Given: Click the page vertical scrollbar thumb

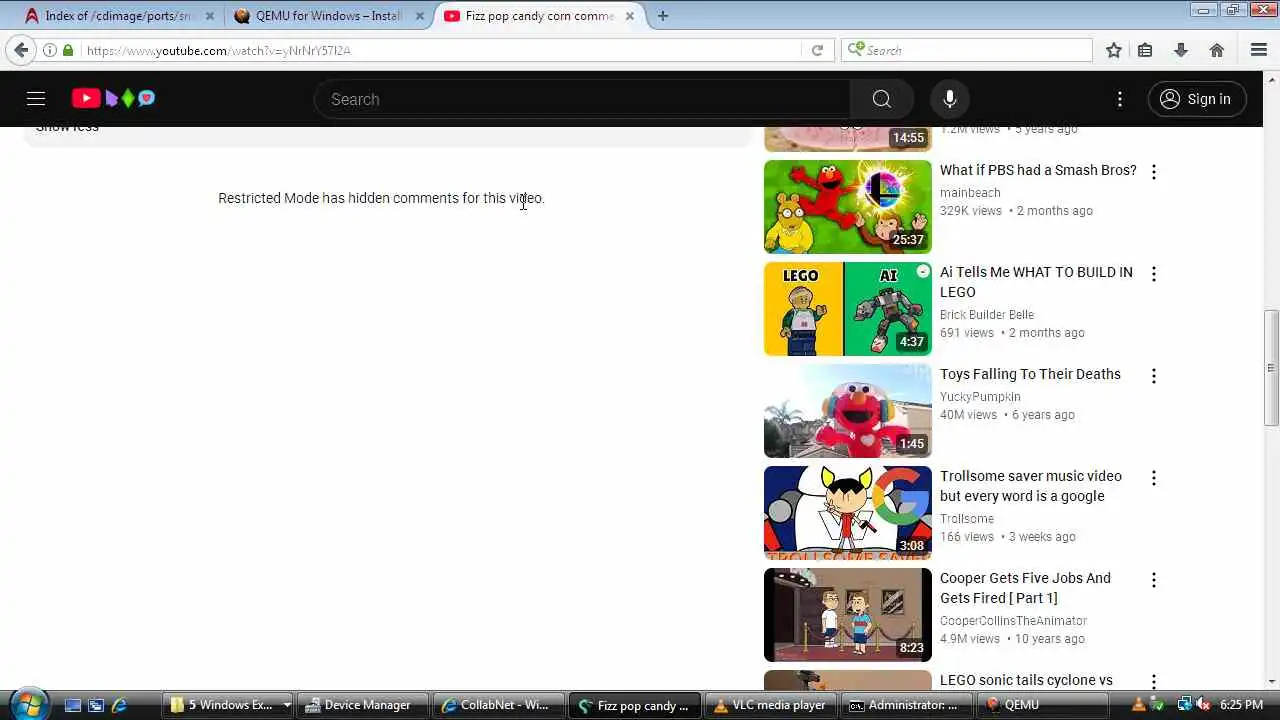Looking at the screenshot, I should click(1271, 368).
